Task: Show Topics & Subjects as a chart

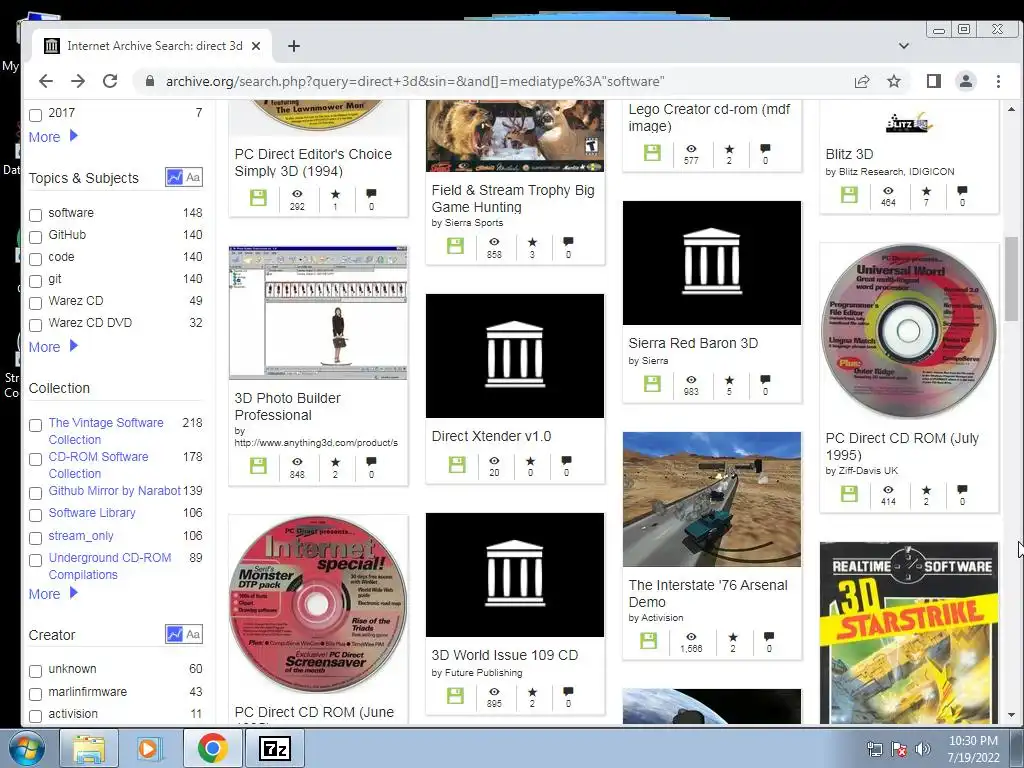Action: coord(174,177)
